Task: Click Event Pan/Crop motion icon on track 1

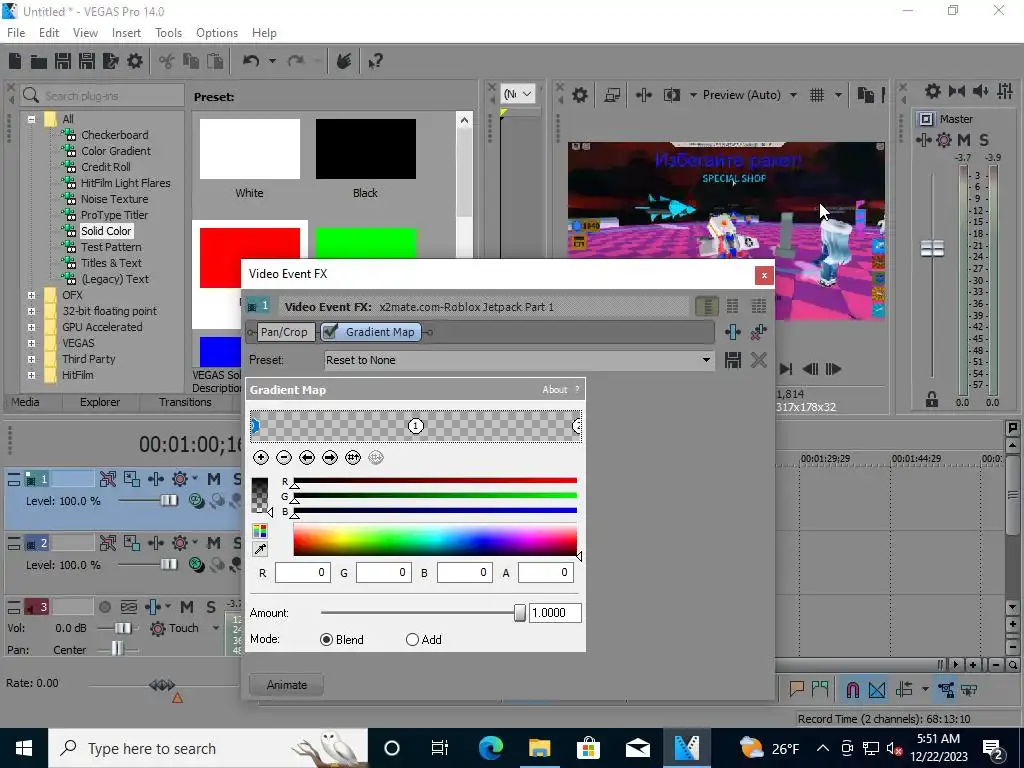Action: 132,479
